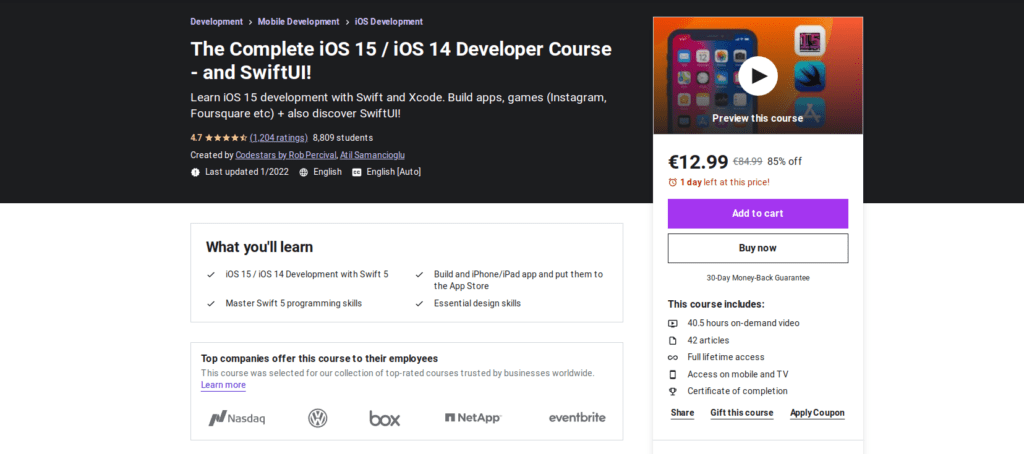Click checkmark beside iOS 15 / iOS 14 Development
The width and height of the screenshot is (1024, 454).
point(211,275)
